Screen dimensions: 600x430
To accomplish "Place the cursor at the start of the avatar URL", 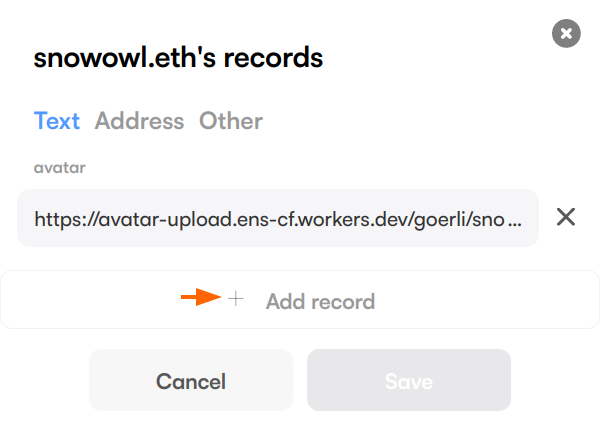I will (x=36, y=218).
